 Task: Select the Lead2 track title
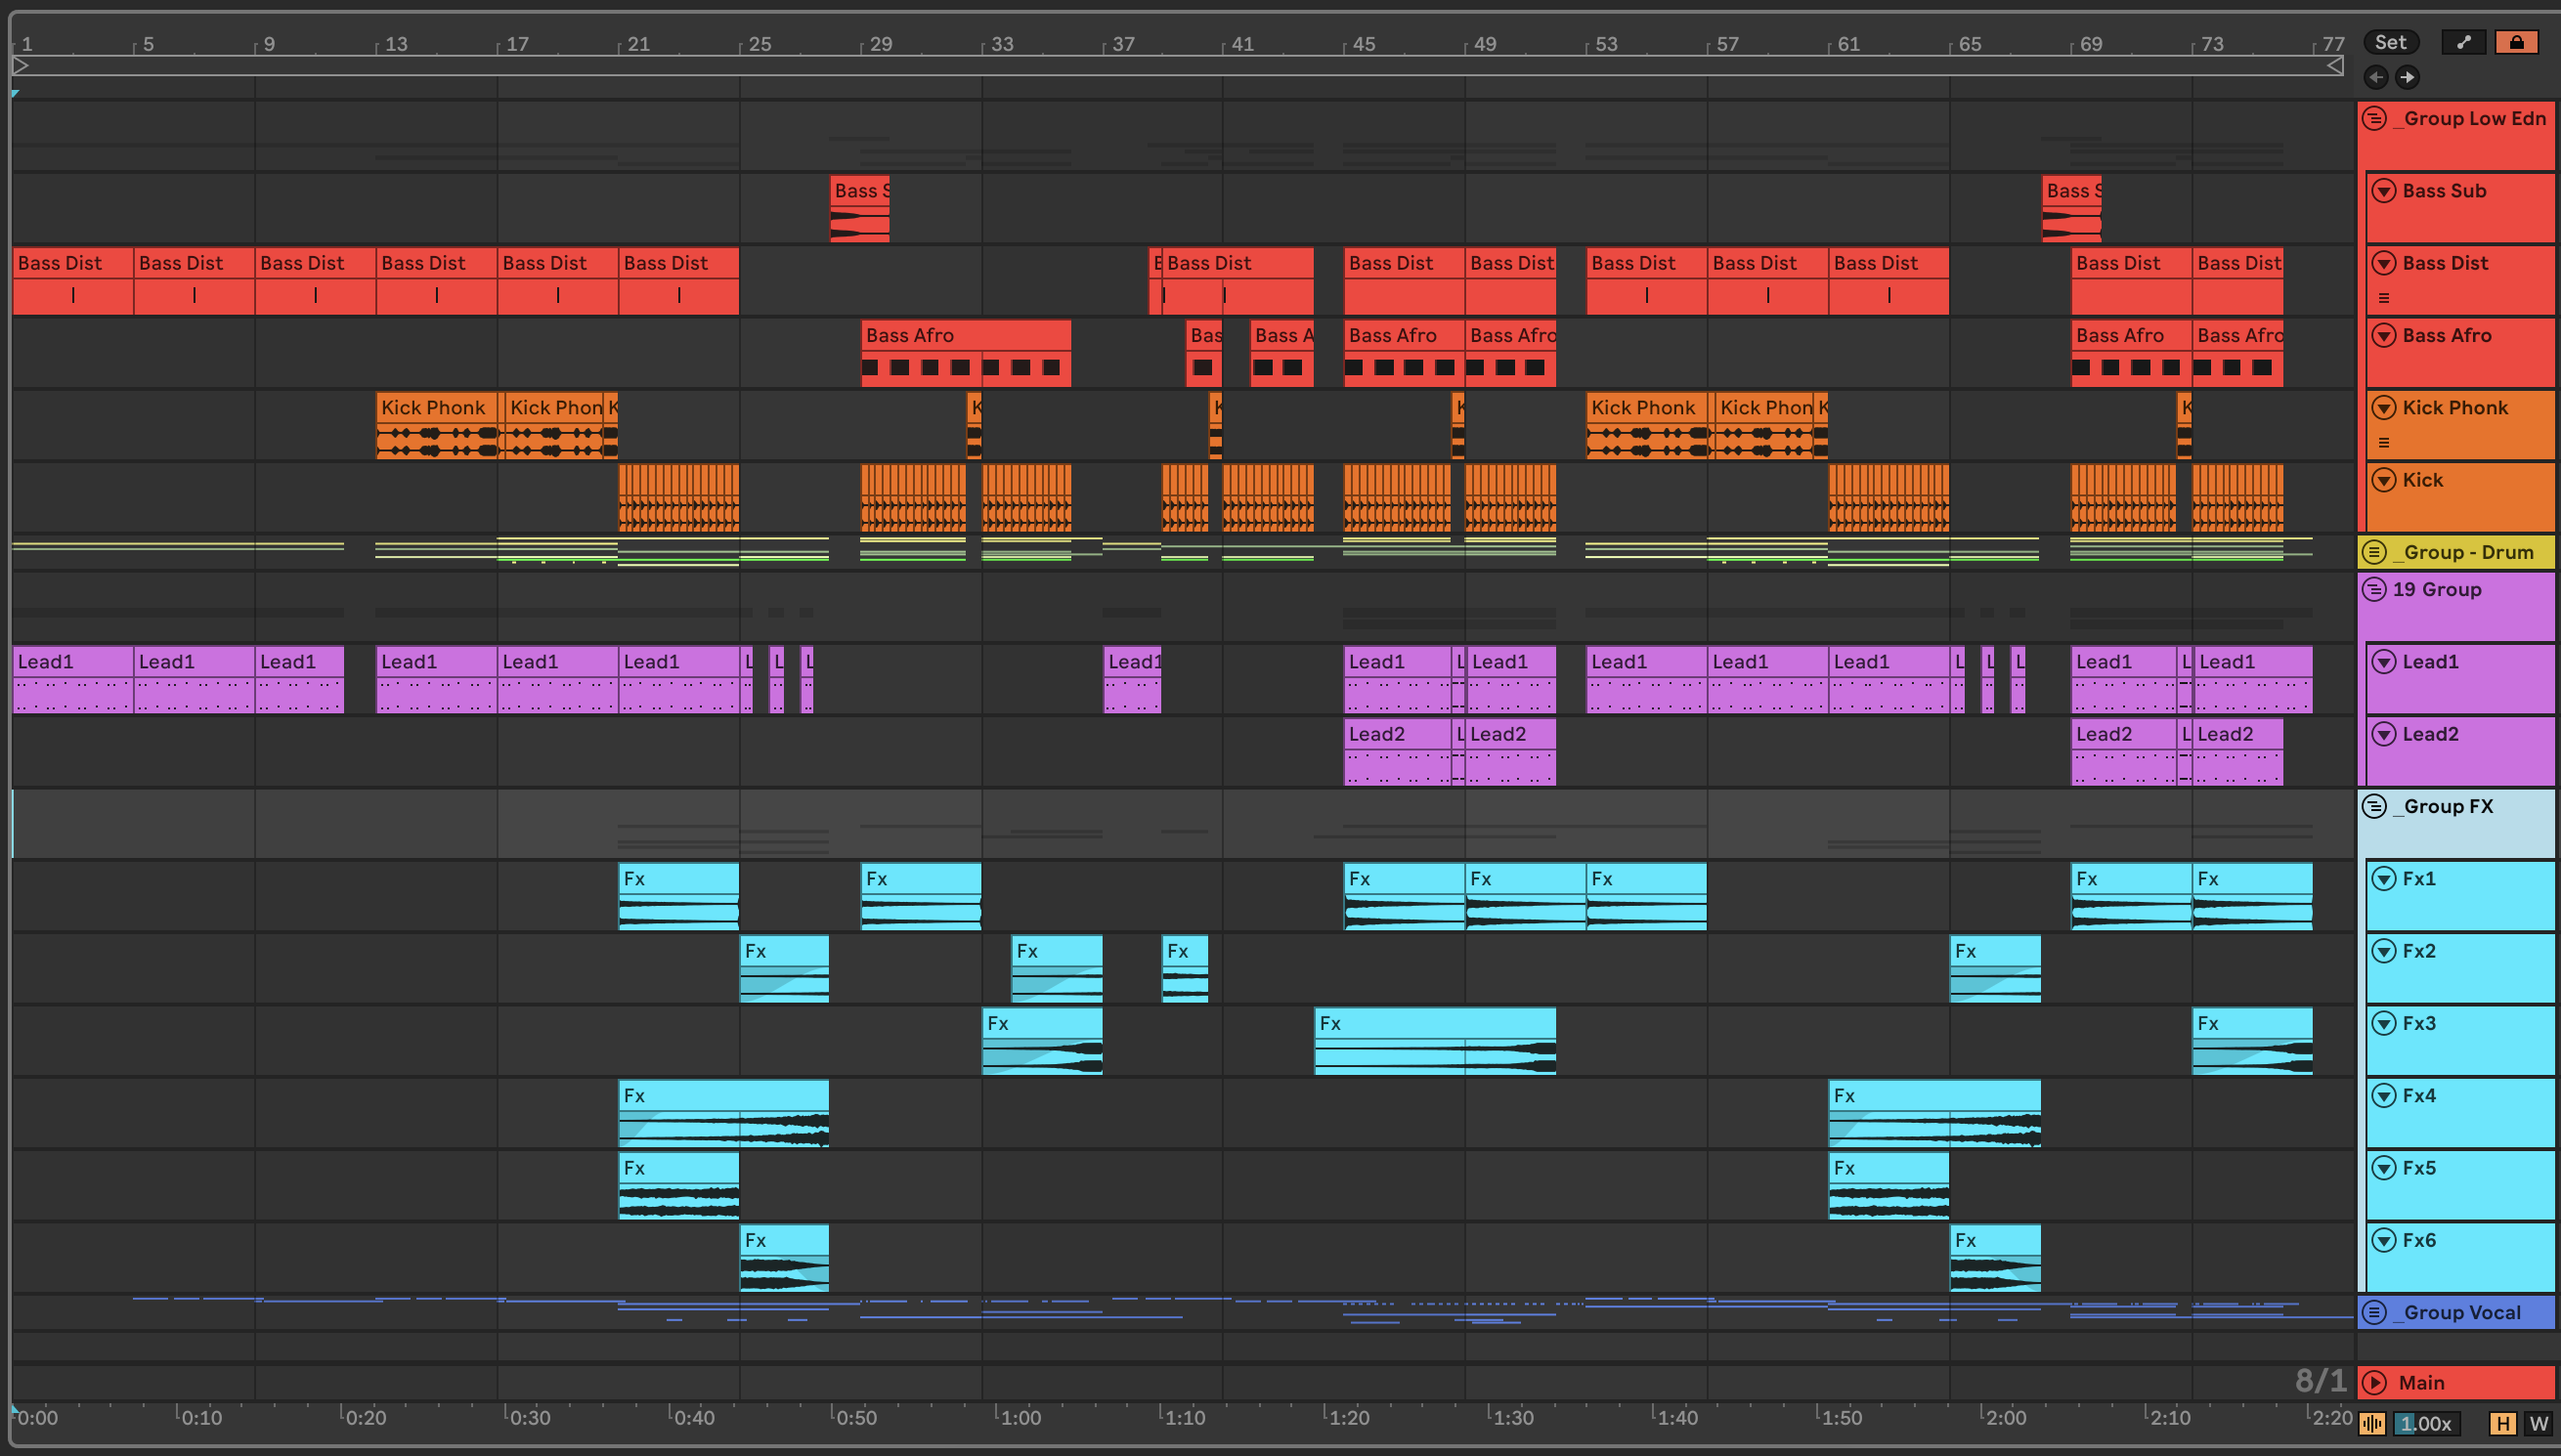(x=2430, y=734)
